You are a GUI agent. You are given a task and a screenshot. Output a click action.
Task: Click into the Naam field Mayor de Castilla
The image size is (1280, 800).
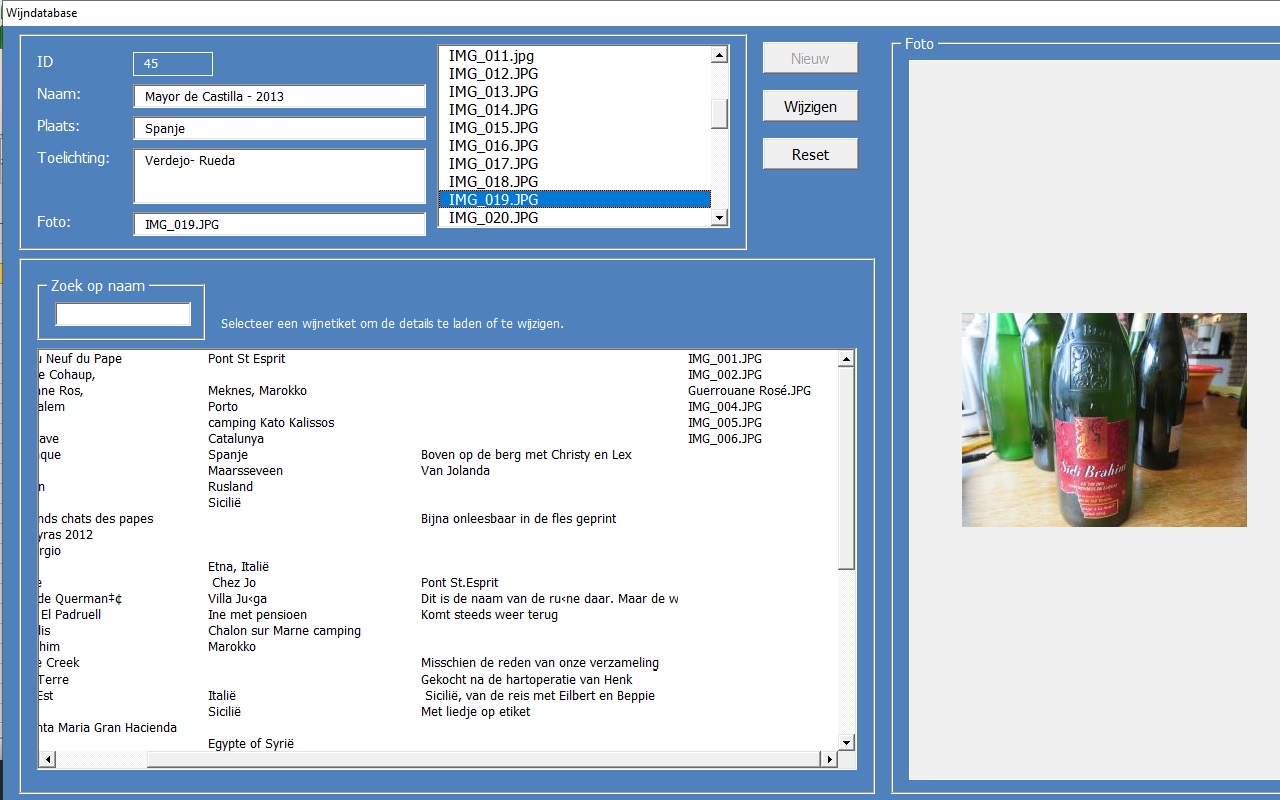pos(280,96)
